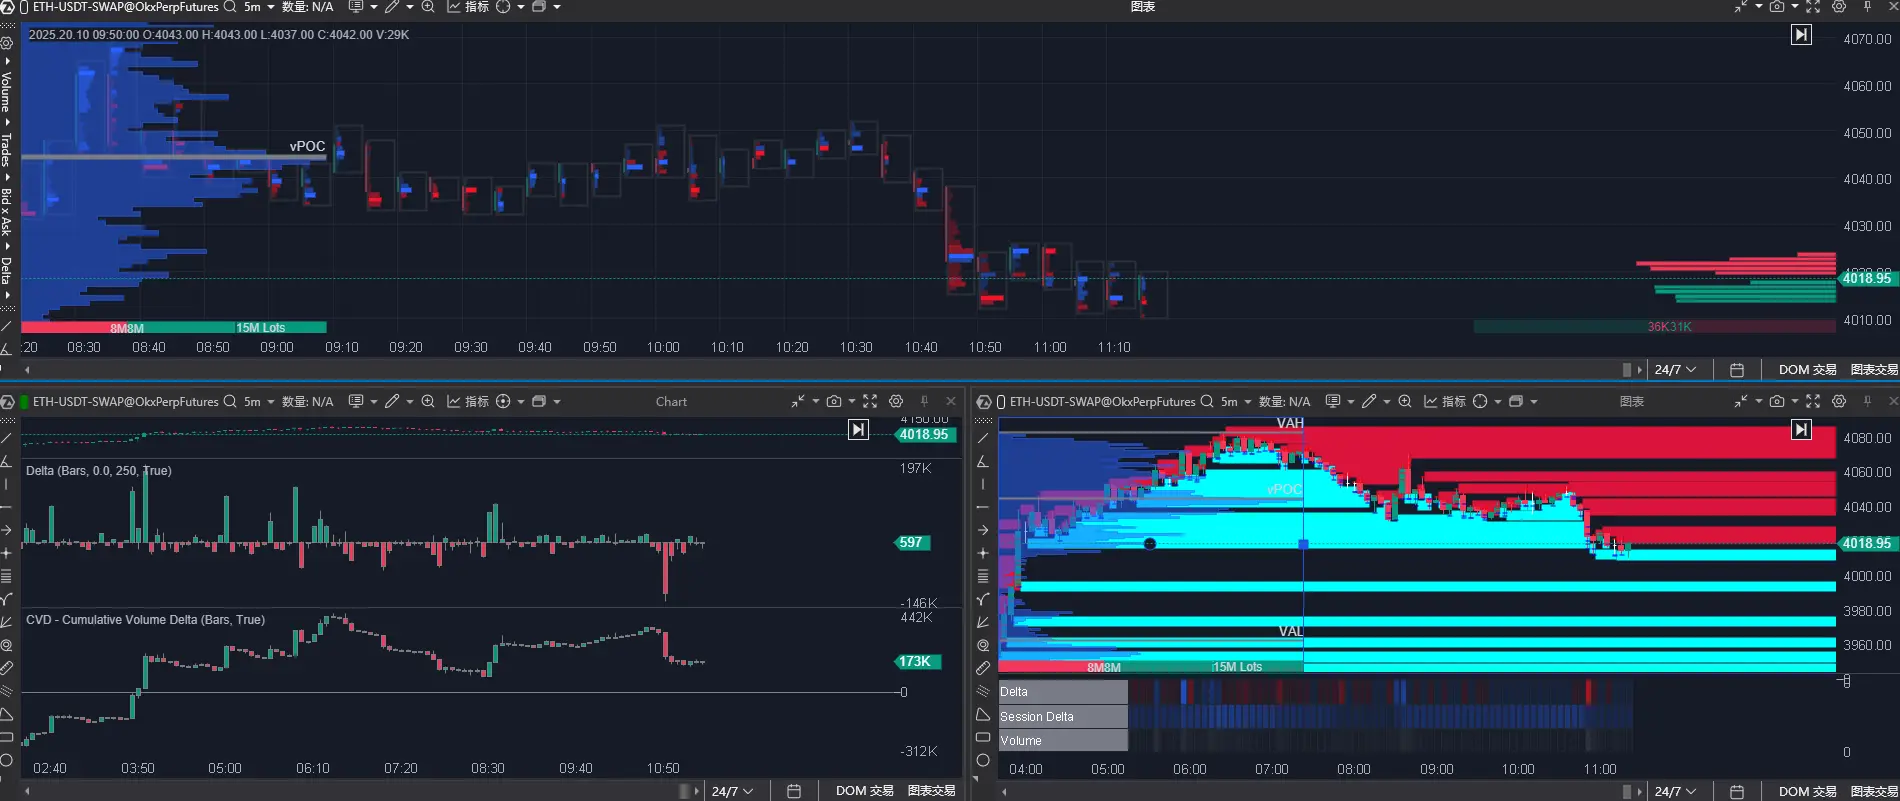
Task: Toggle the pin on the VAH profile panel
Action: coord(1867,401)
